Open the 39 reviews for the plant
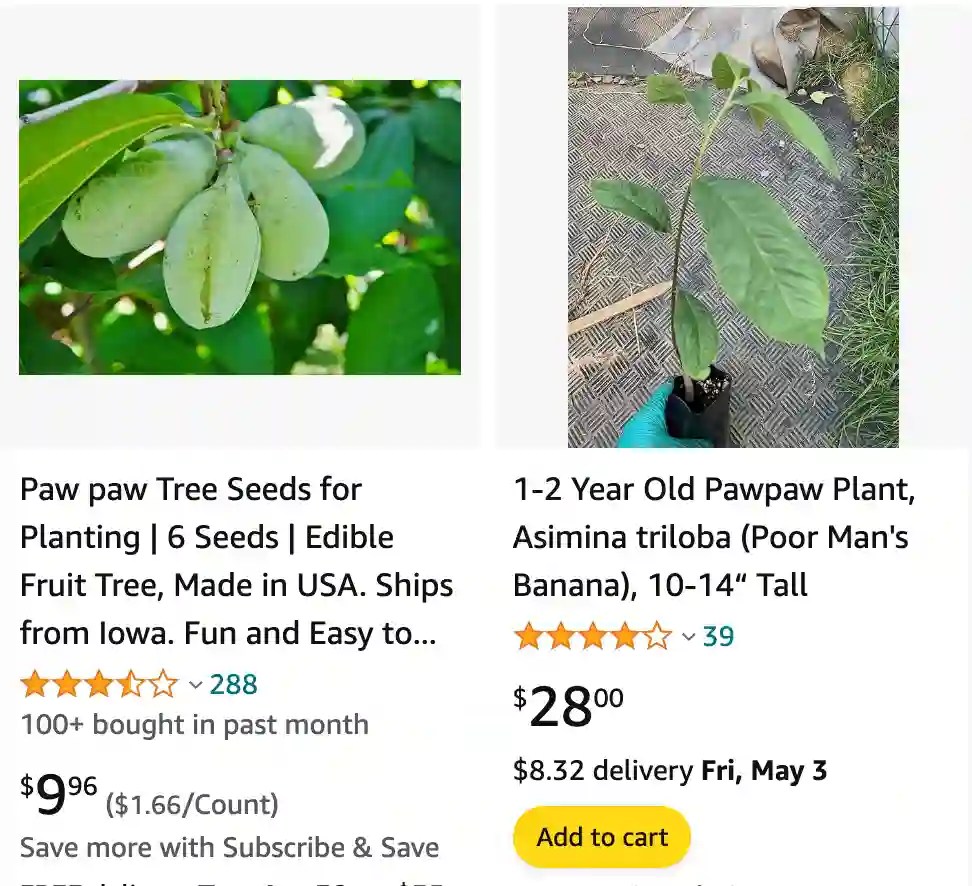972x886 pixels. [x=721, y=635]
